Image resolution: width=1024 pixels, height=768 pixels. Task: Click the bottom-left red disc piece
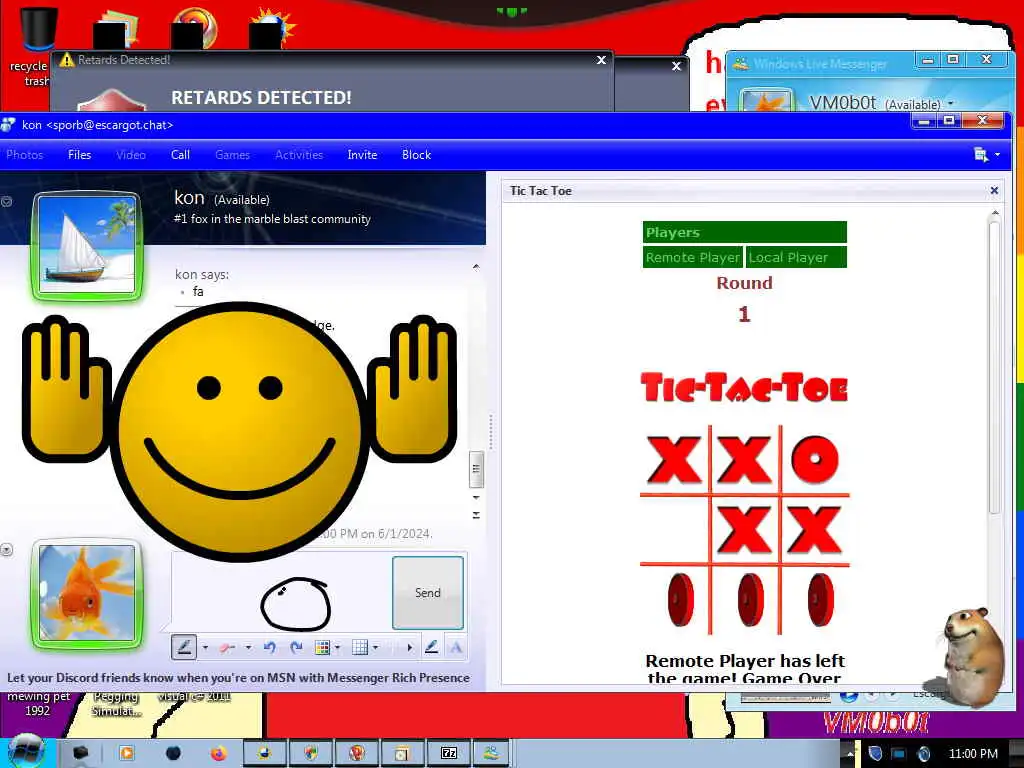[x=681, y=600]
